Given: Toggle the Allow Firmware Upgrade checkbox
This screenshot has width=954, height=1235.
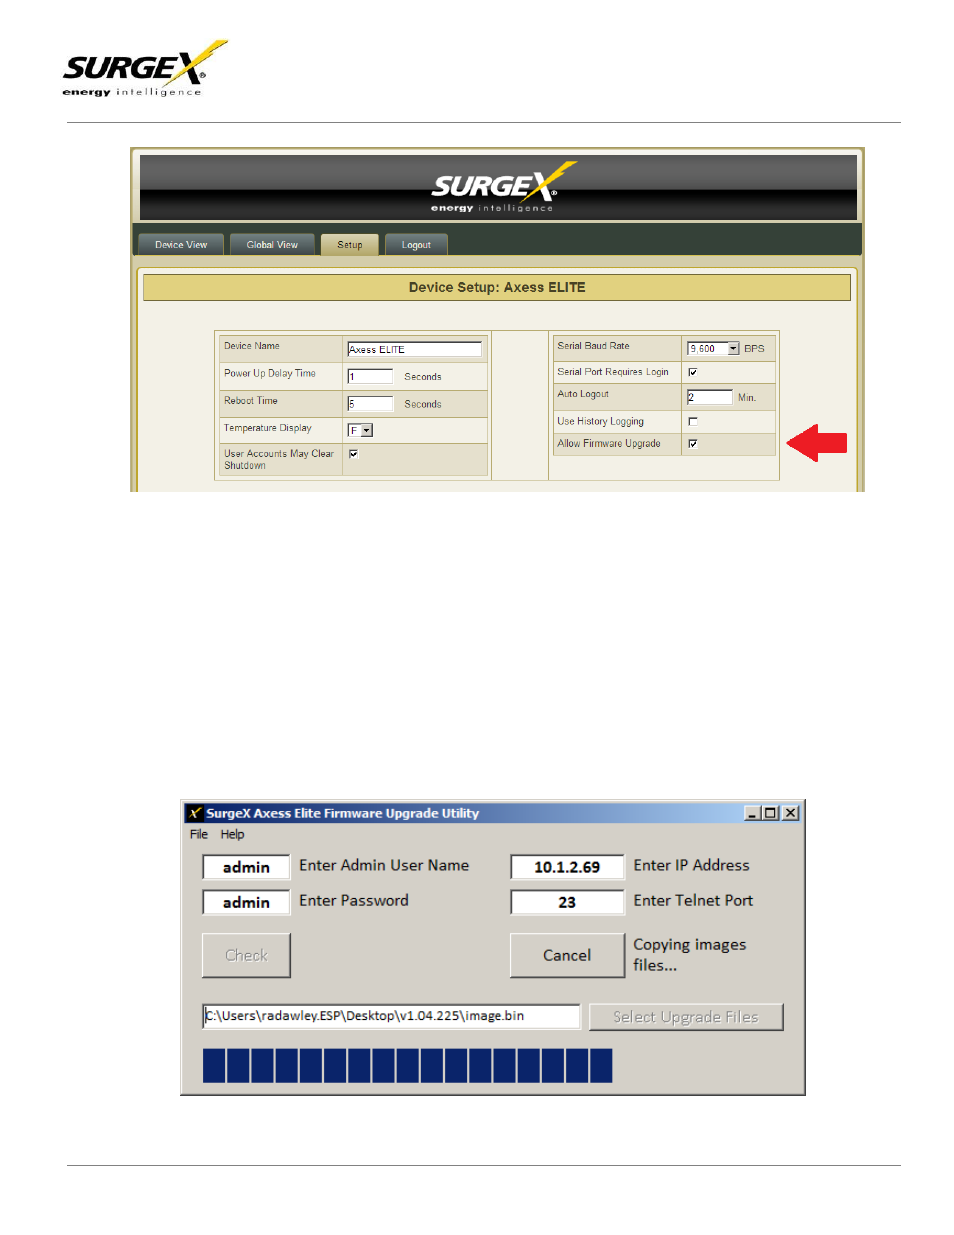Looking at the screenshot, I should pos(693,444).
